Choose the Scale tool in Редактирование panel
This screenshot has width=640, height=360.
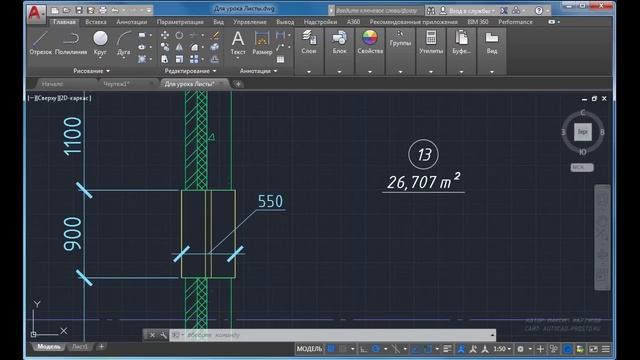tap(179, 59)
